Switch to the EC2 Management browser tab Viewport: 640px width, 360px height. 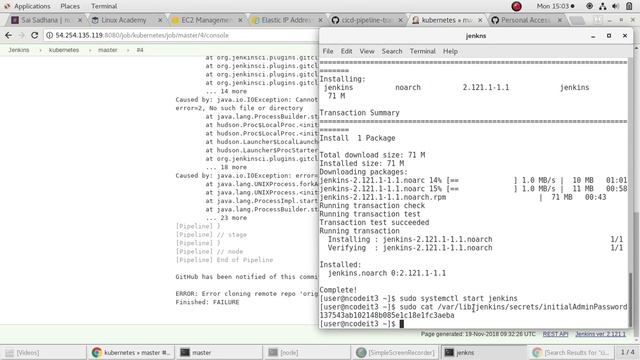[x=206, y=20]
